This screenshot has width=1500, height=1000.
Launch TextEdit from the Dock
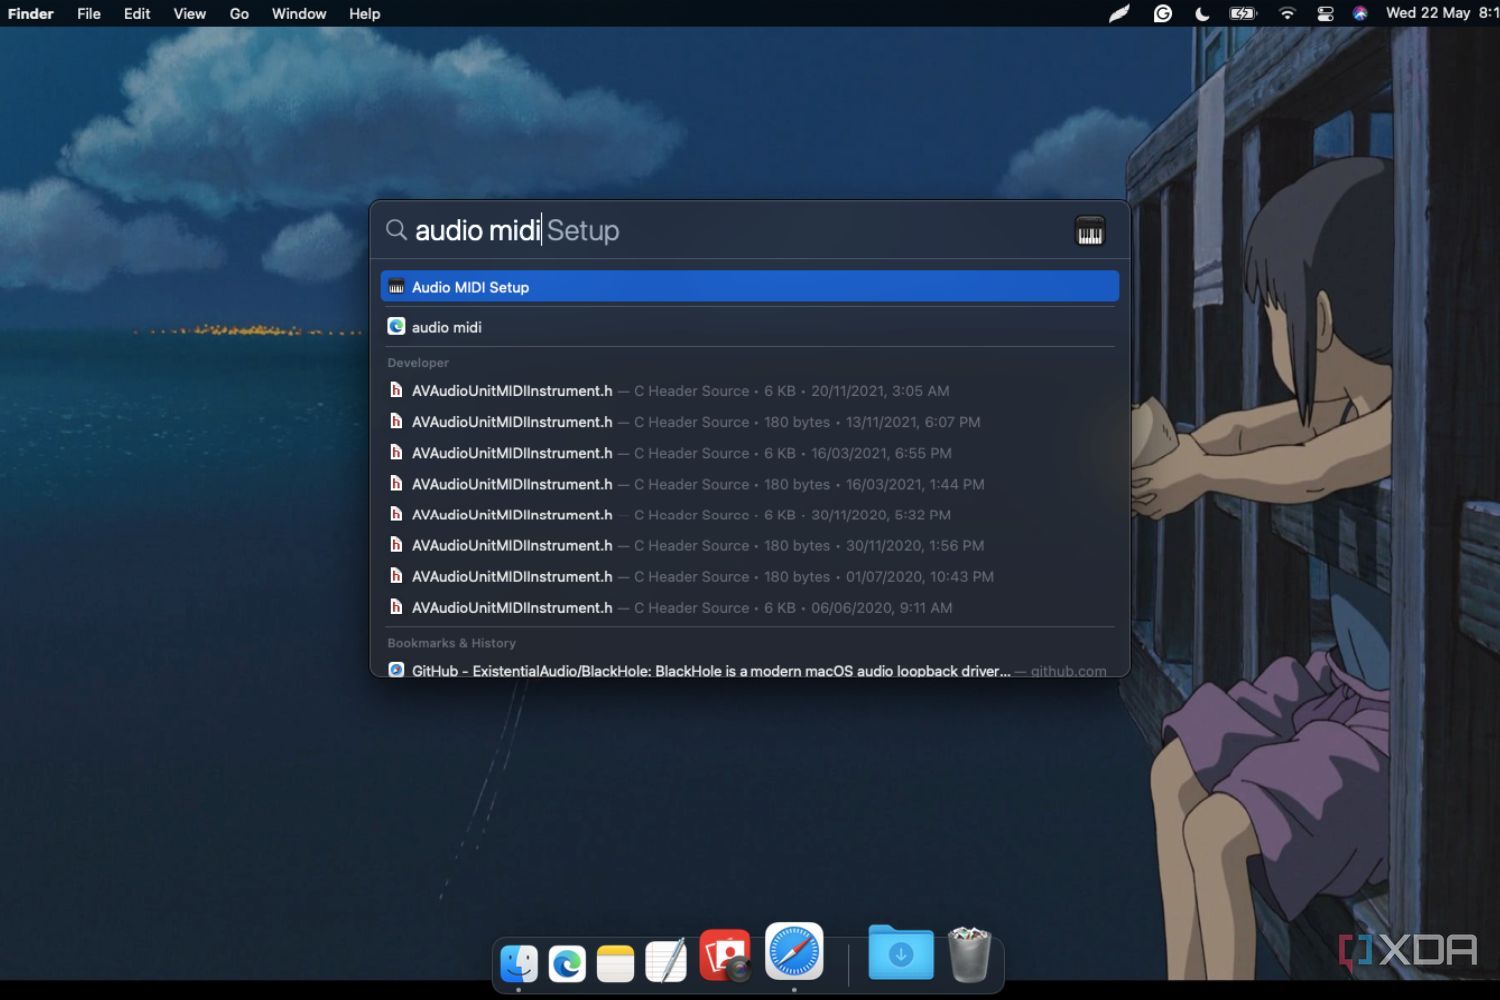tap(665, 961)
